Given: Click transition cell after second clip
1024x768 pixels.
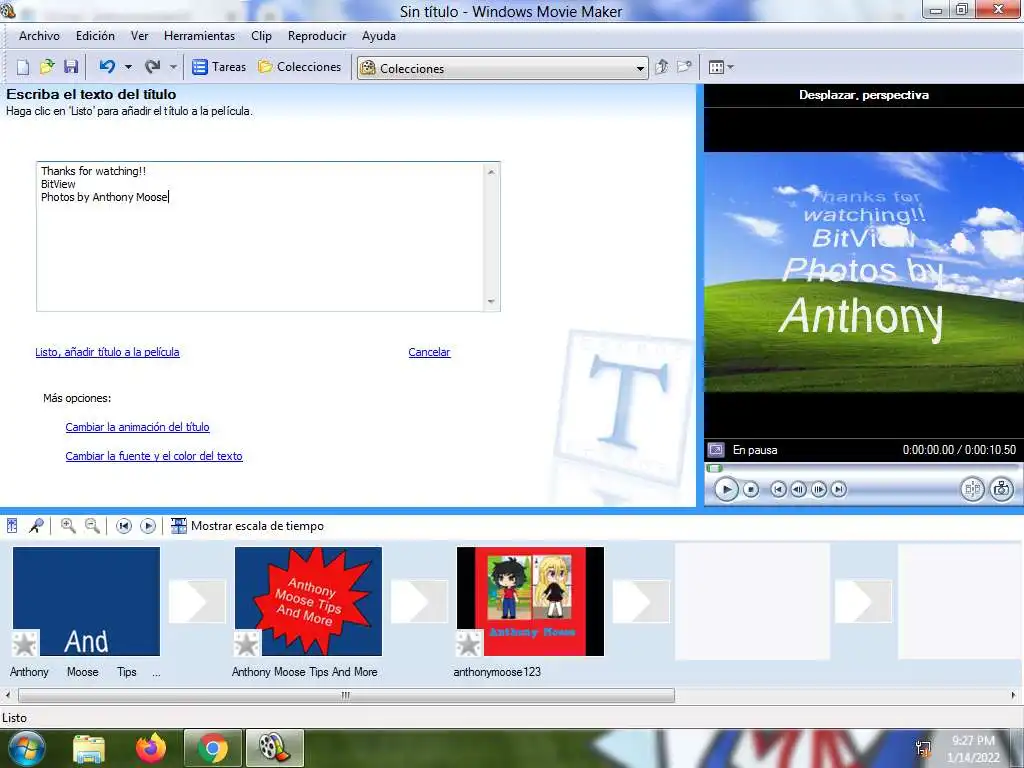Looking at the screenshot, I should 419,601.
